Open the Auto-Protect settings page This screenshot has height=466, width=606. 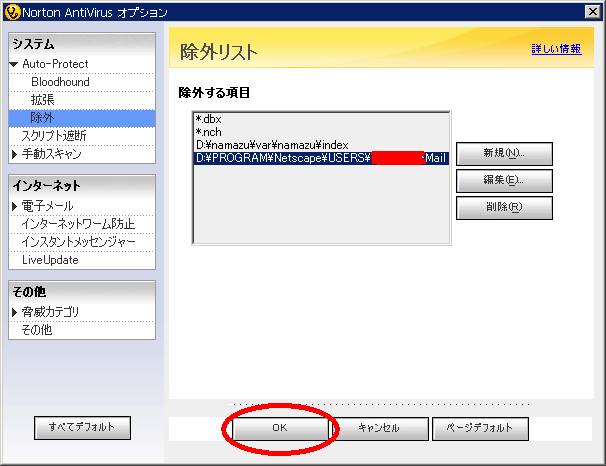tap(55, 64)
